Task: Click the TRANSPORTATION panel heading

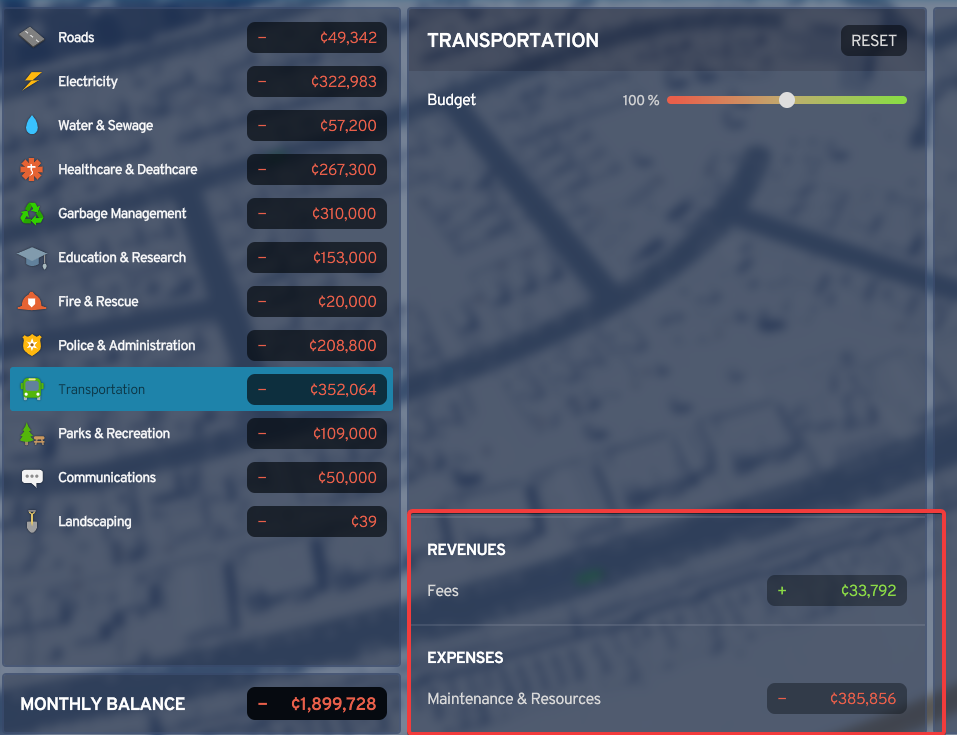Action: pyautogui.click(x=513, y=40)
